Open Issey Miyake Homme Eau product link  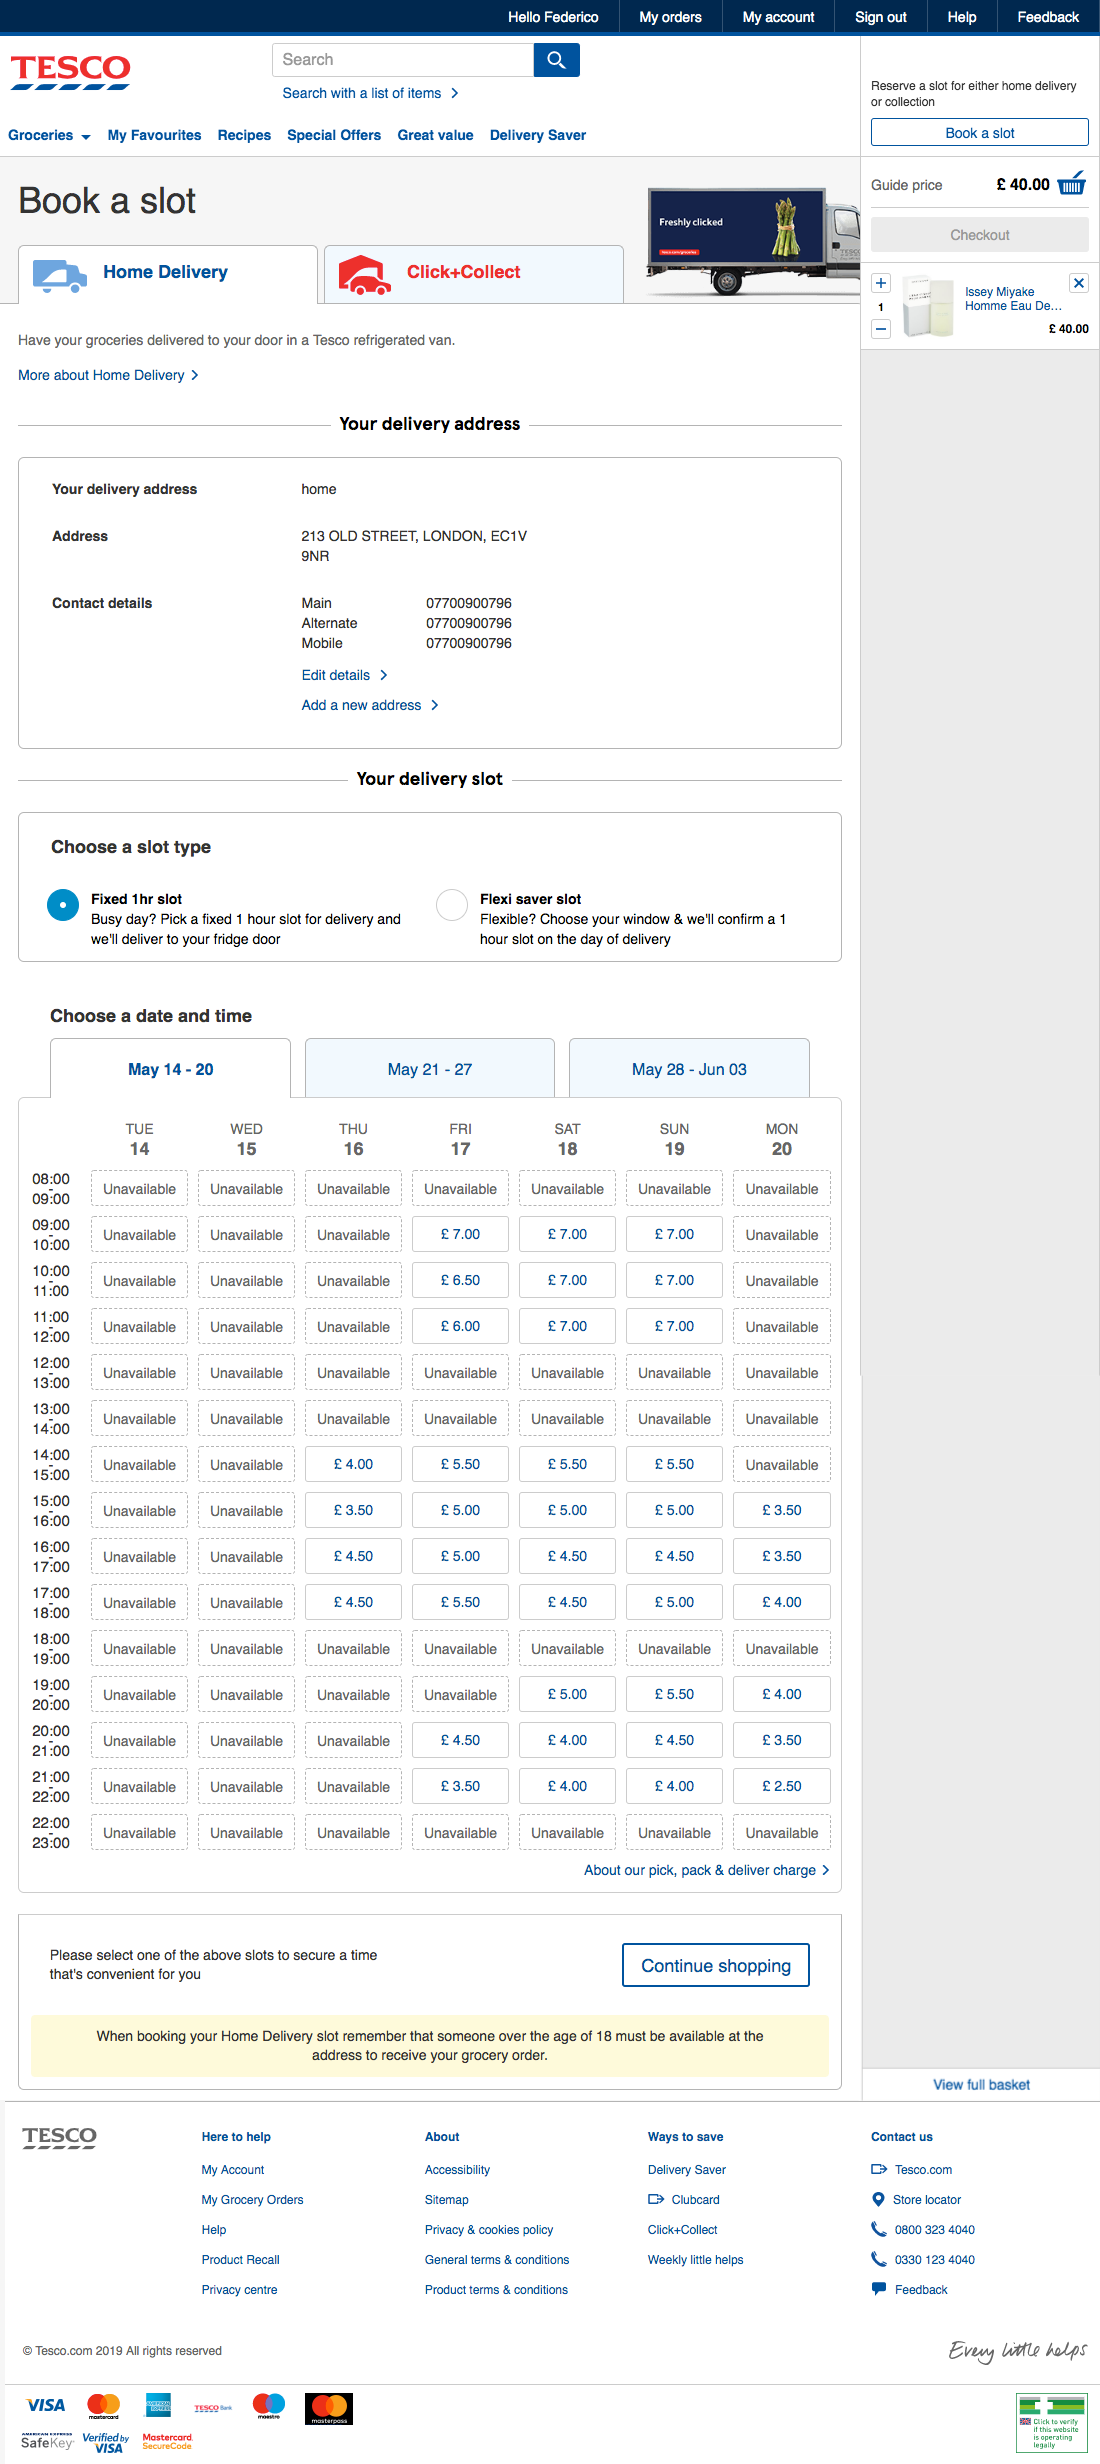(1012, 299)
